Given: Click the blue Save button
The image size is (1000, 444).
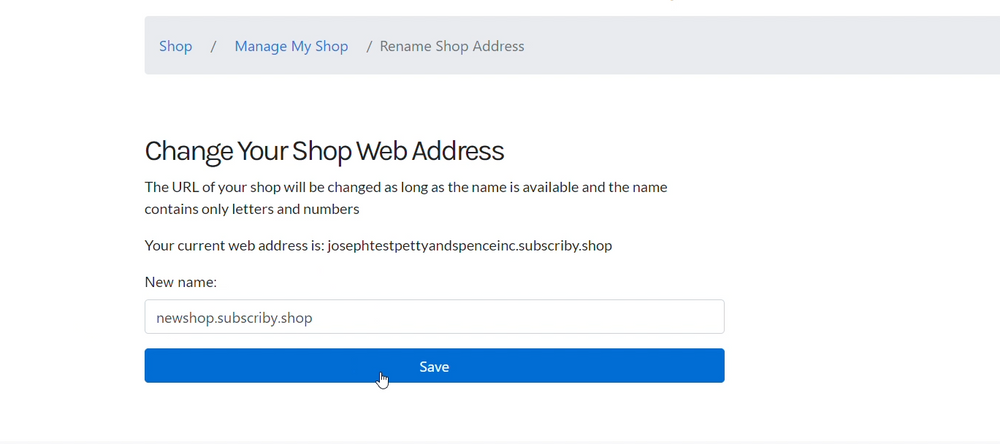Looking at the screenshot, I should tap(434, 366).
